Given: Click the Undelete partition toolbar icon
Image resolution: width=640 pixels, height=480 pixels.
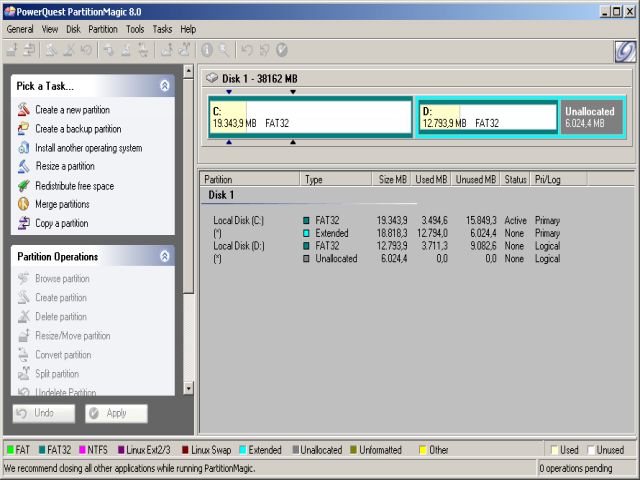Looking at the screenshot, I should tap(86, 50).
